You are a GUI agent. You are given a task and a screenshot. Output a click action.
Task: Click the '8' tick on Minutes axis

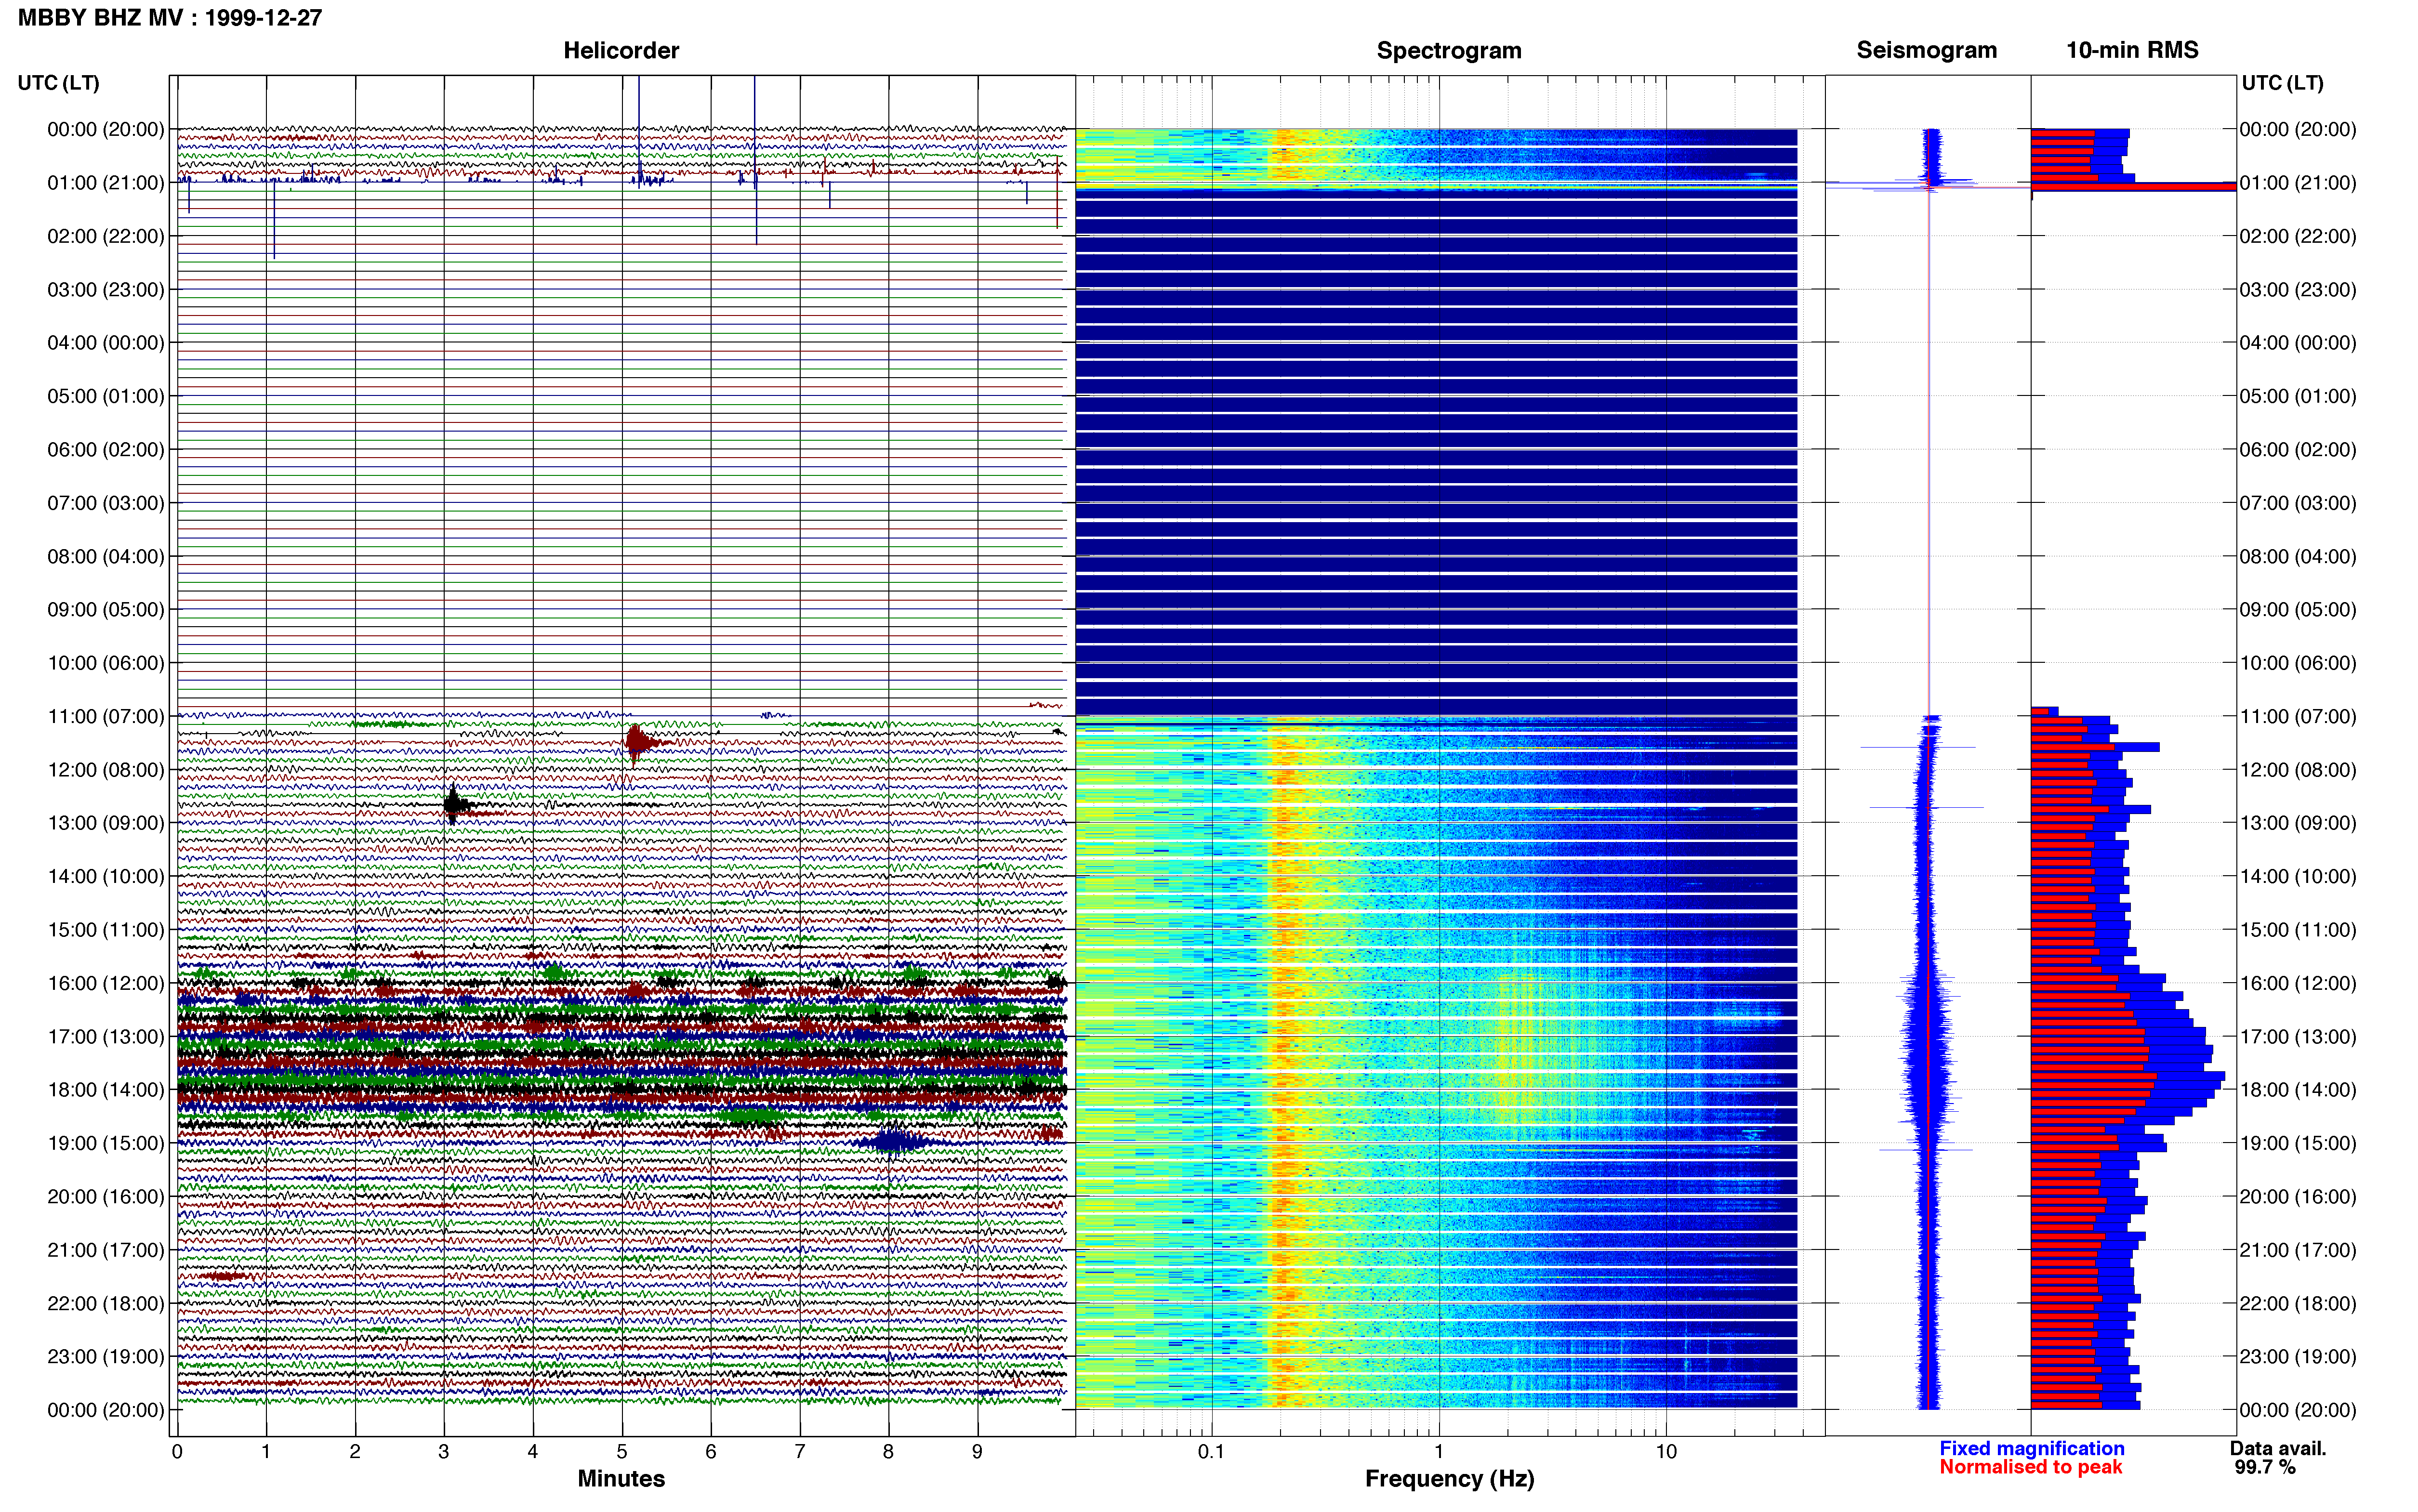(x=888, y=1452)
